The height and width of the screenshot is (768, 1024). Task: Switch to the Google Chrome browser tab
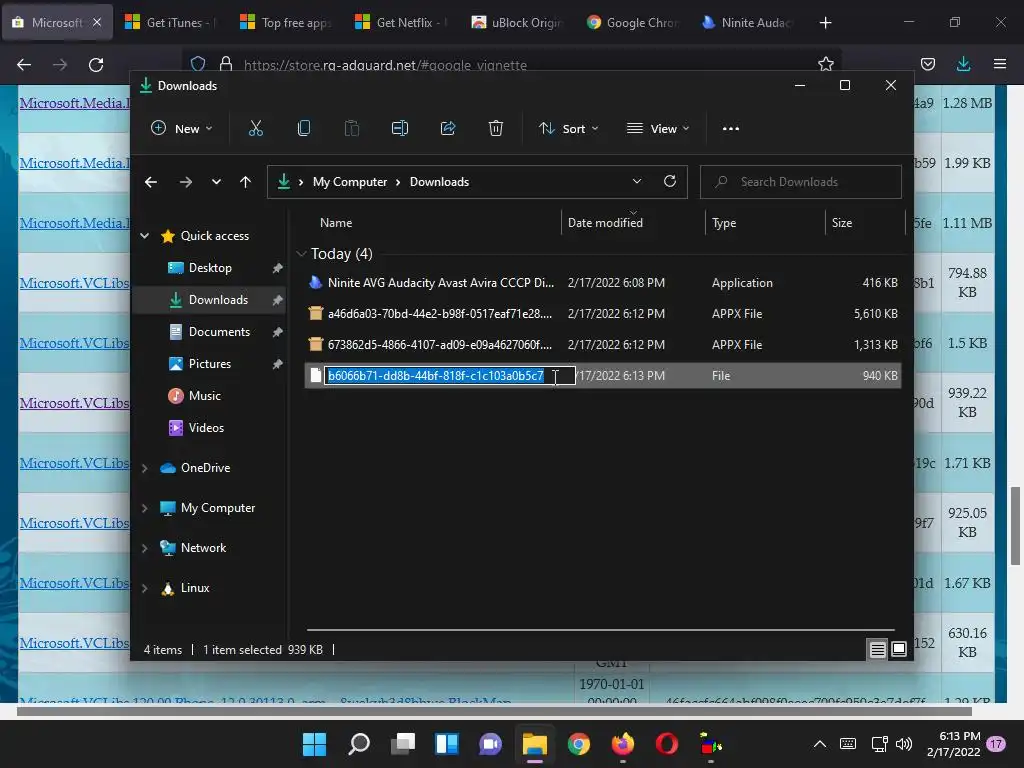[631, 22]
